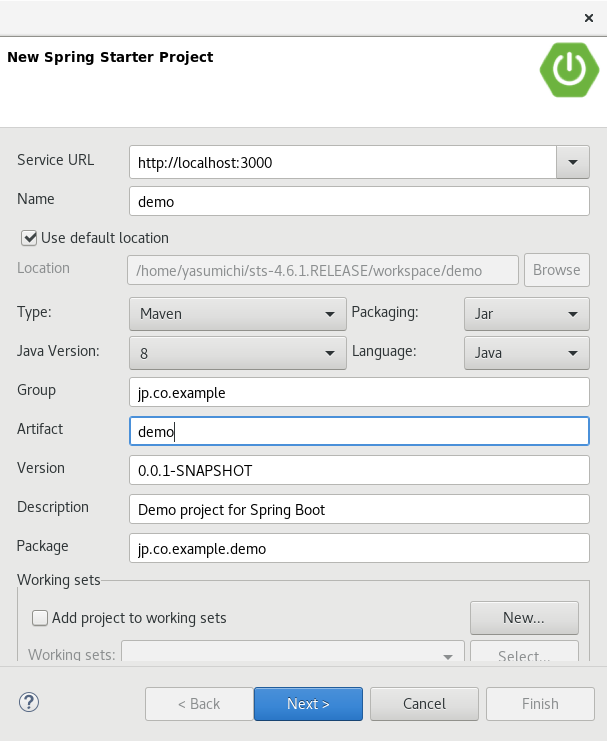Uncheck the Use default location checkbox

tap(29, 238)
